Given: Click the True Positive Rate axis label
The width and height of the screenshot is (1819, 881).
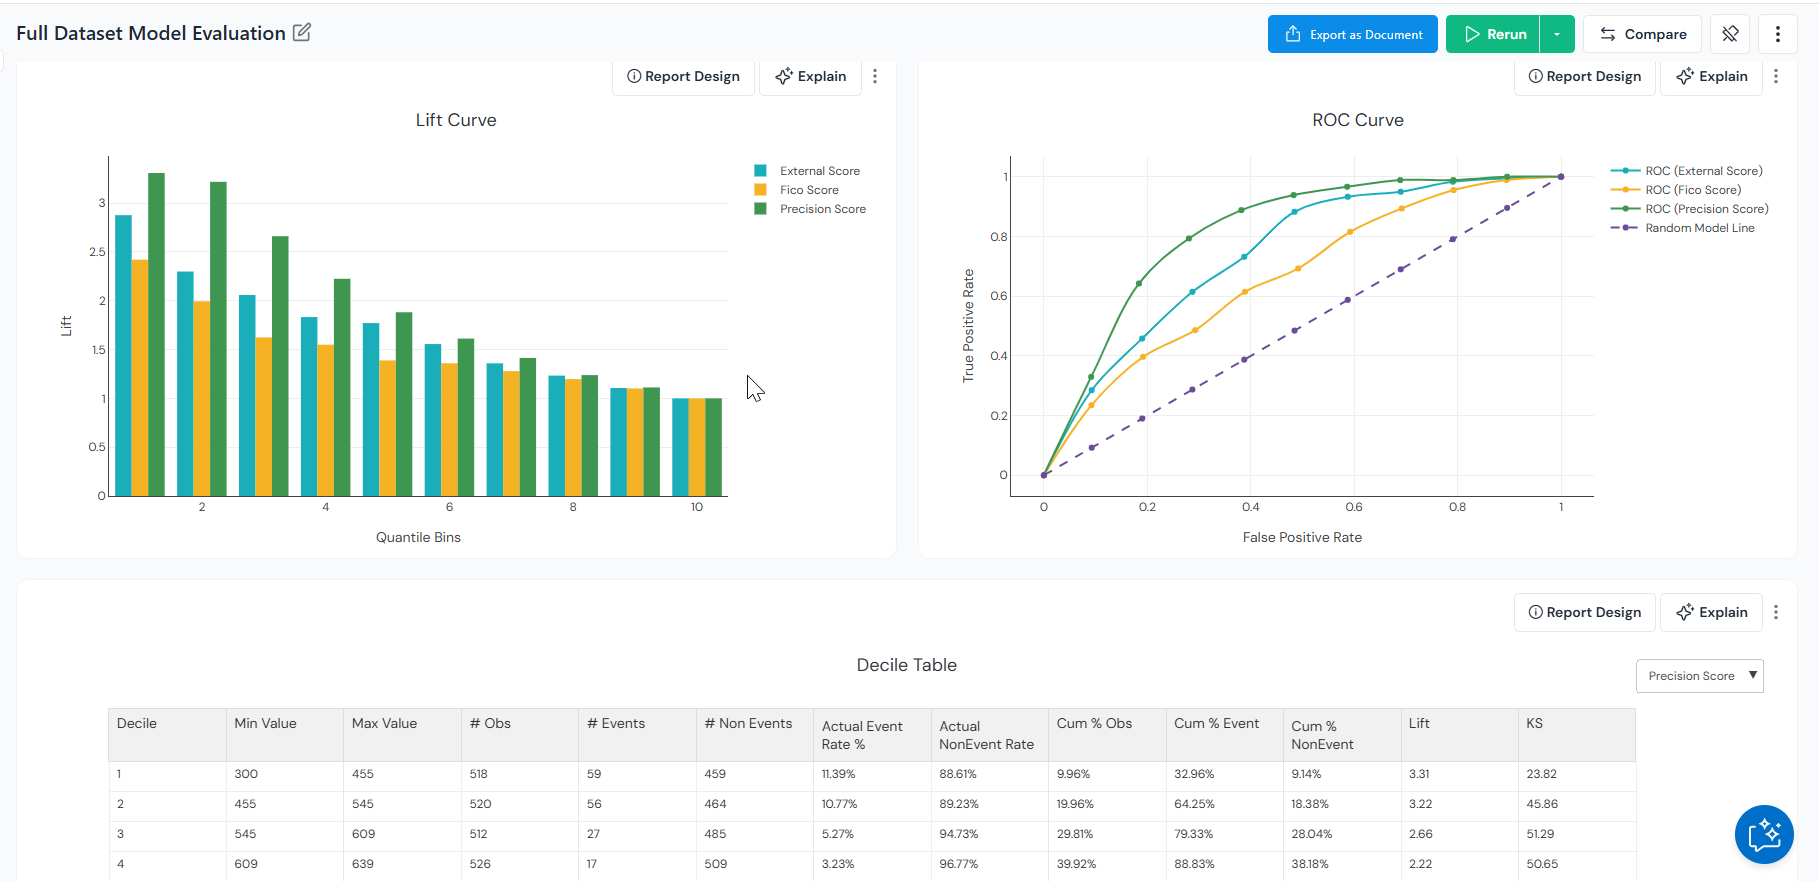Looking at the screenshot, I should (968, 326).
